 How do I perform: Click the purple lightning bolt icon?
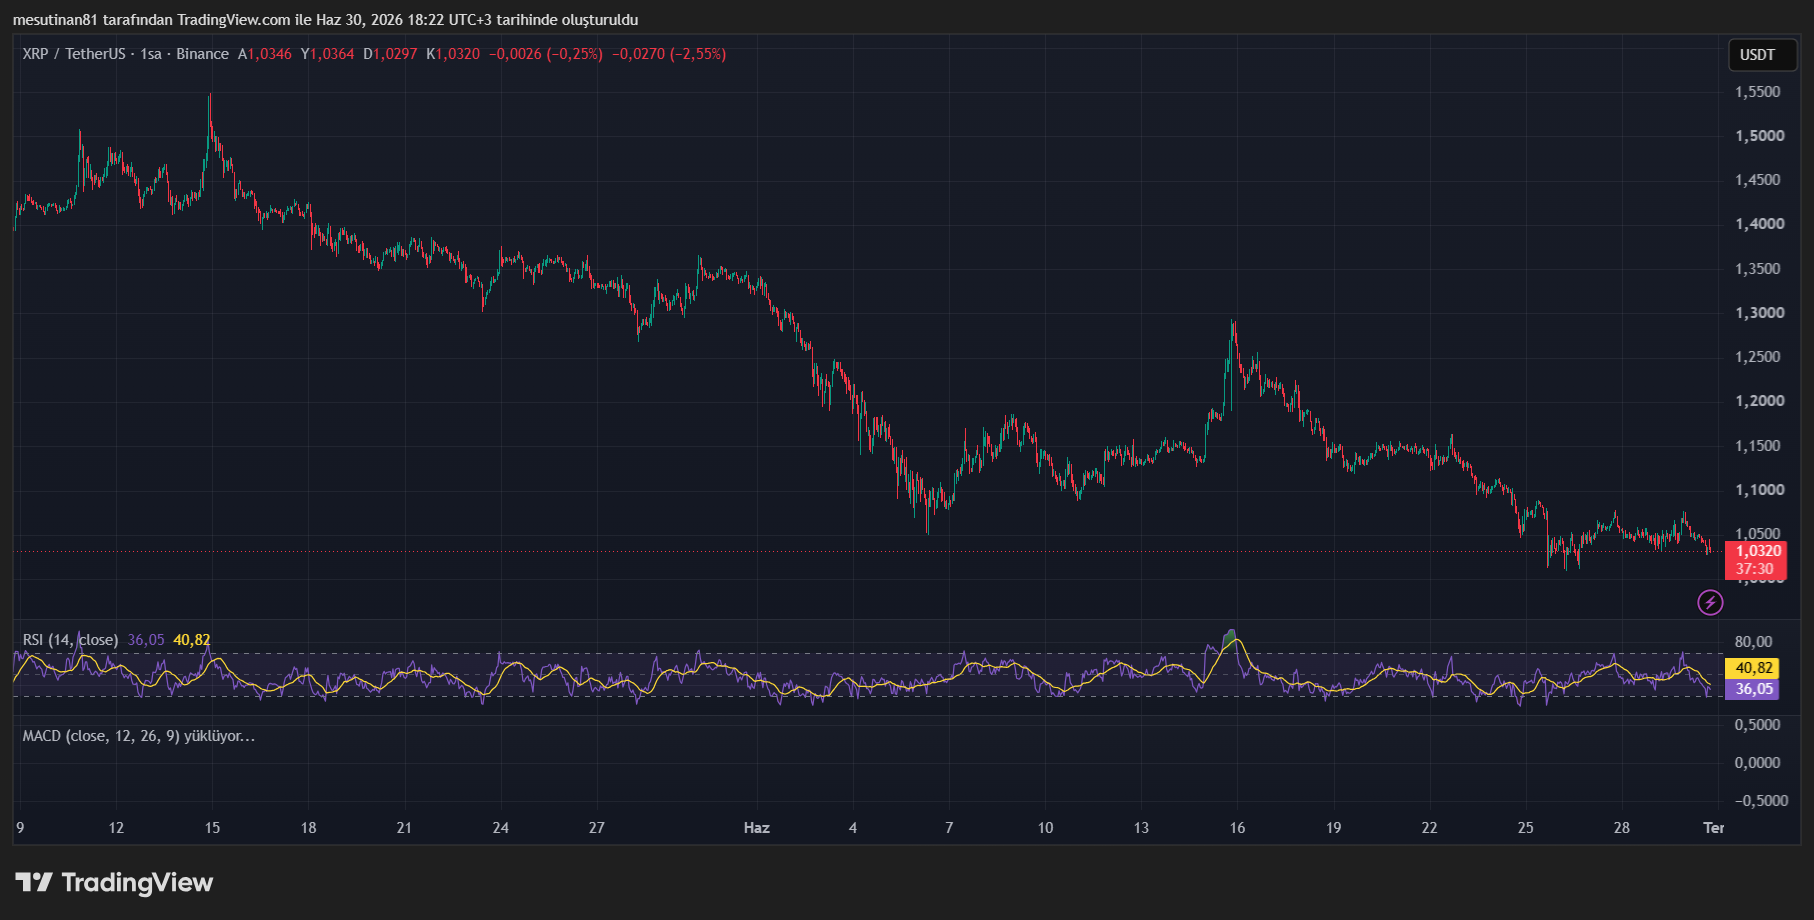pos(1710,603)
